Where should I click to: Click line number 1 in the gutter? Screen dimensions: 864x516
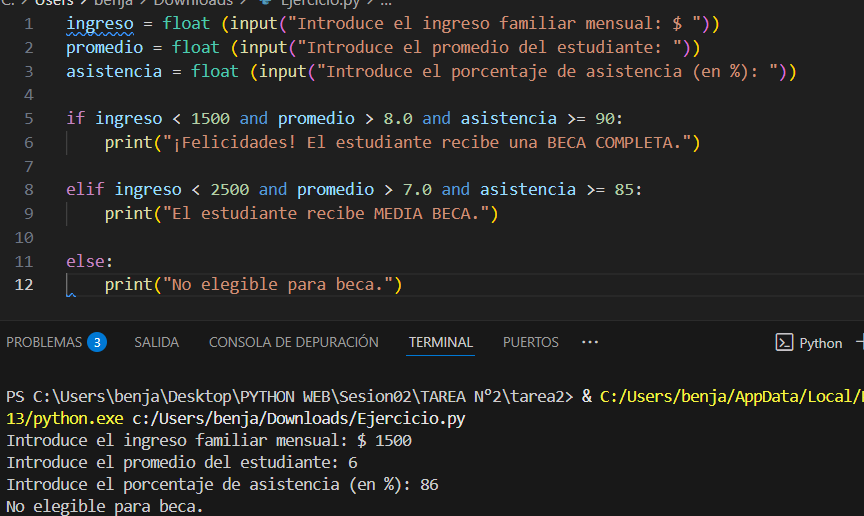[29, 24]
